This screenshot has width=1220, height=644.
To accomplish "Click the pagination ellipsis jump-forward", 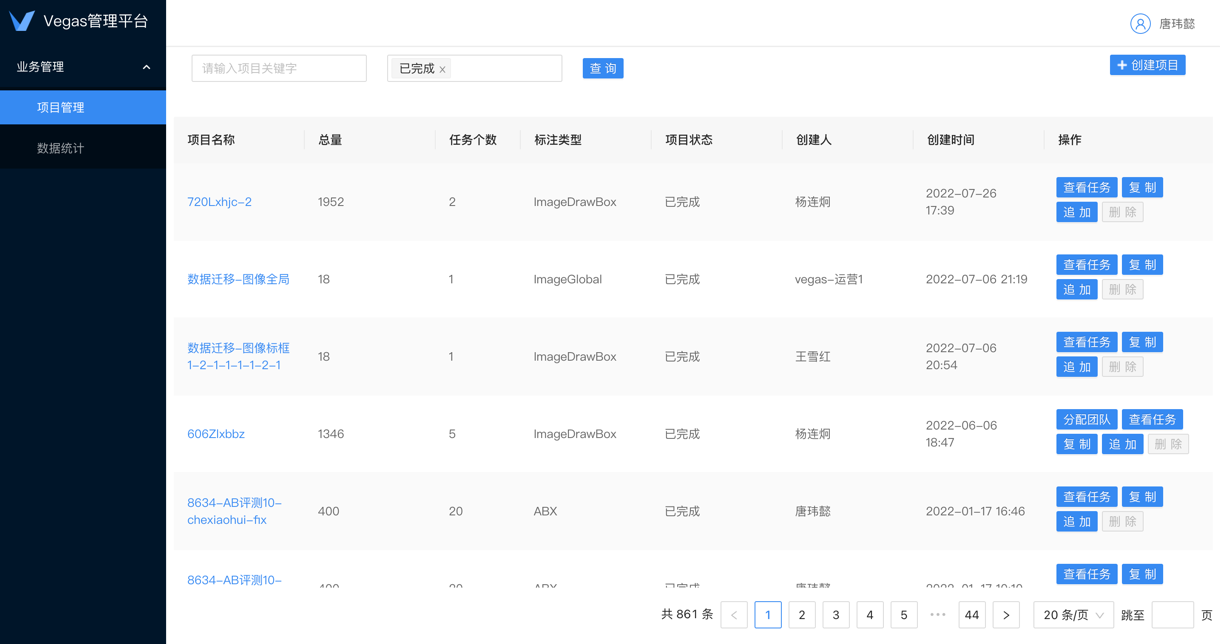I will click(938, 615).
